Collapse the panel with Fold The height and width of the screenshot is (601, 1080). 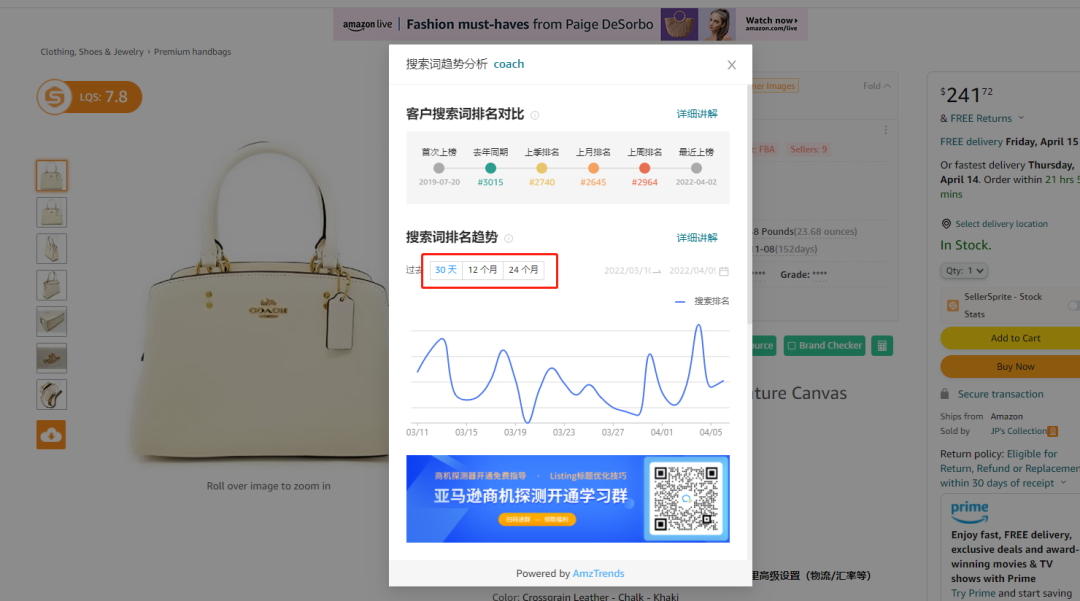point(877,86)
